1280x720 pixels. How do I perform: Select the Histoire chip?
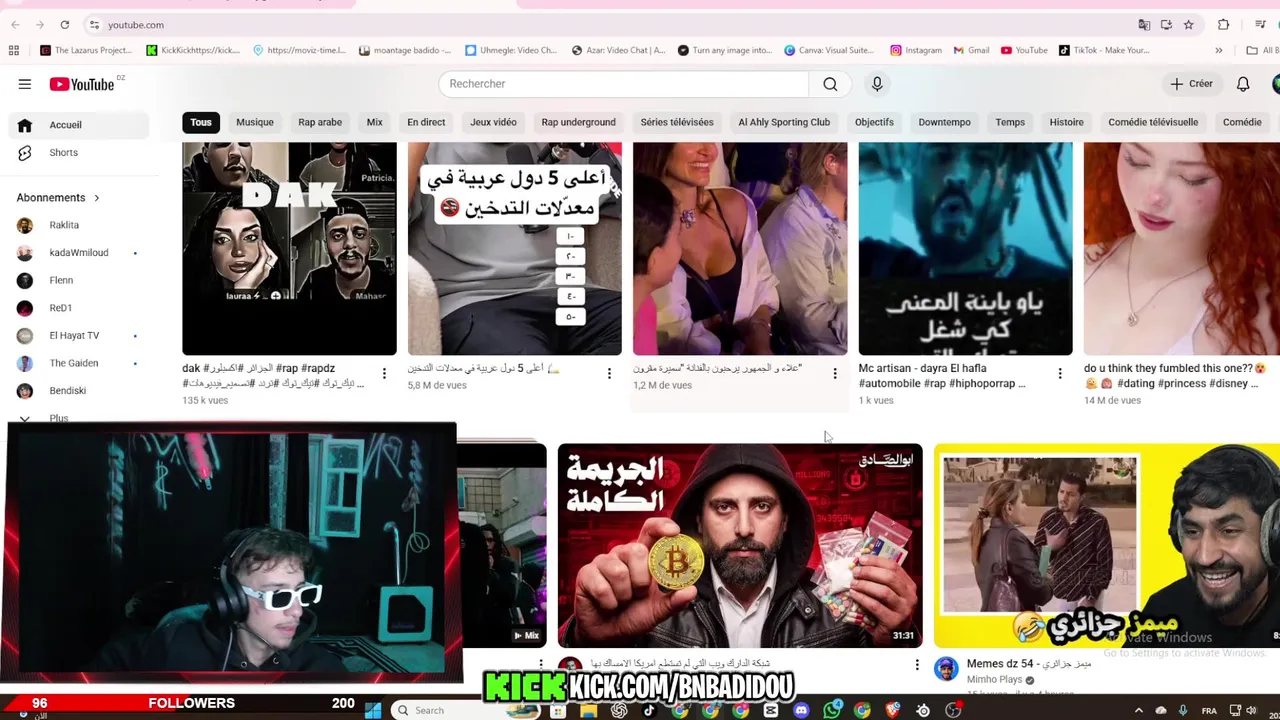click(x=1066, y=122)
